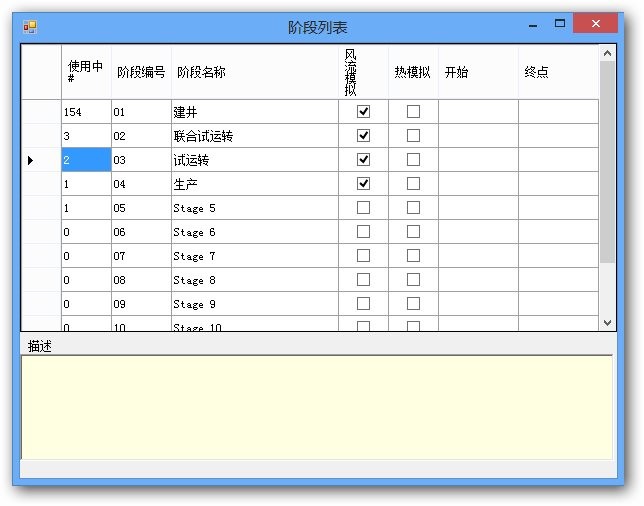Select the stage name cell 生产
Image resolution: width=644 pixels, height=506 pixels.
point(255,184)
